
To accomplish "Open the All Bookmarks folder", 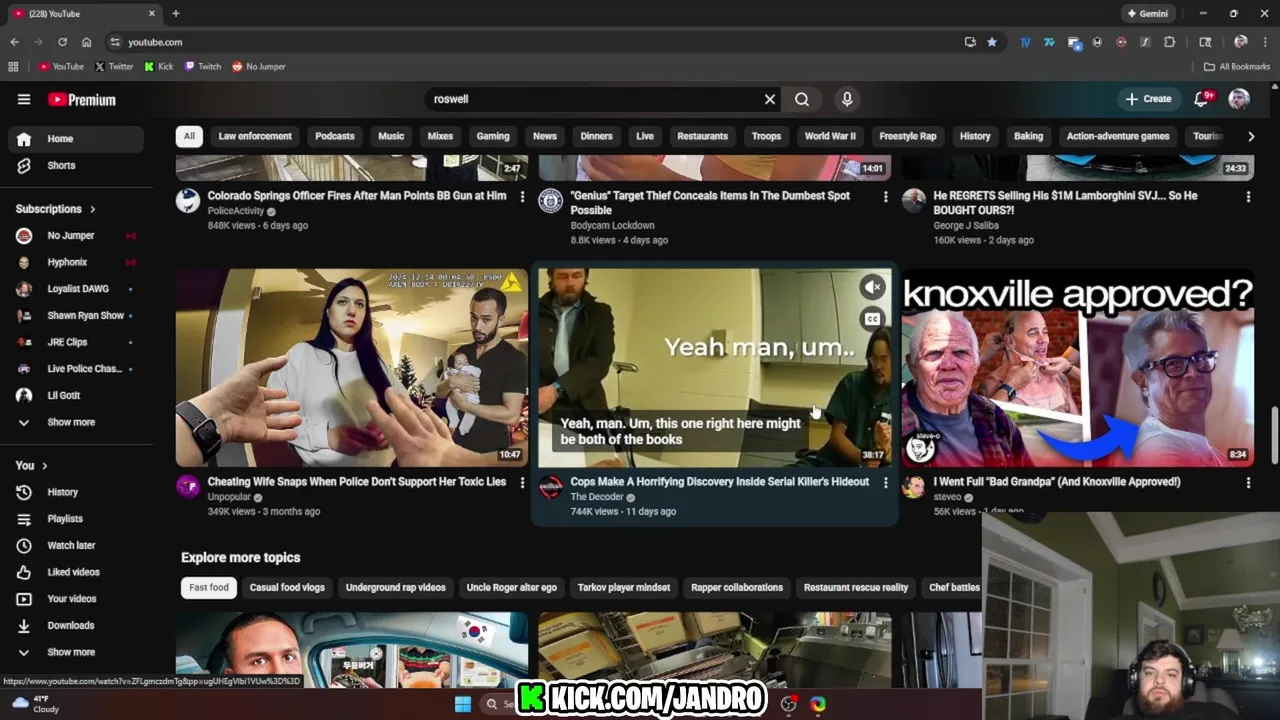I will coord(1237,67).
